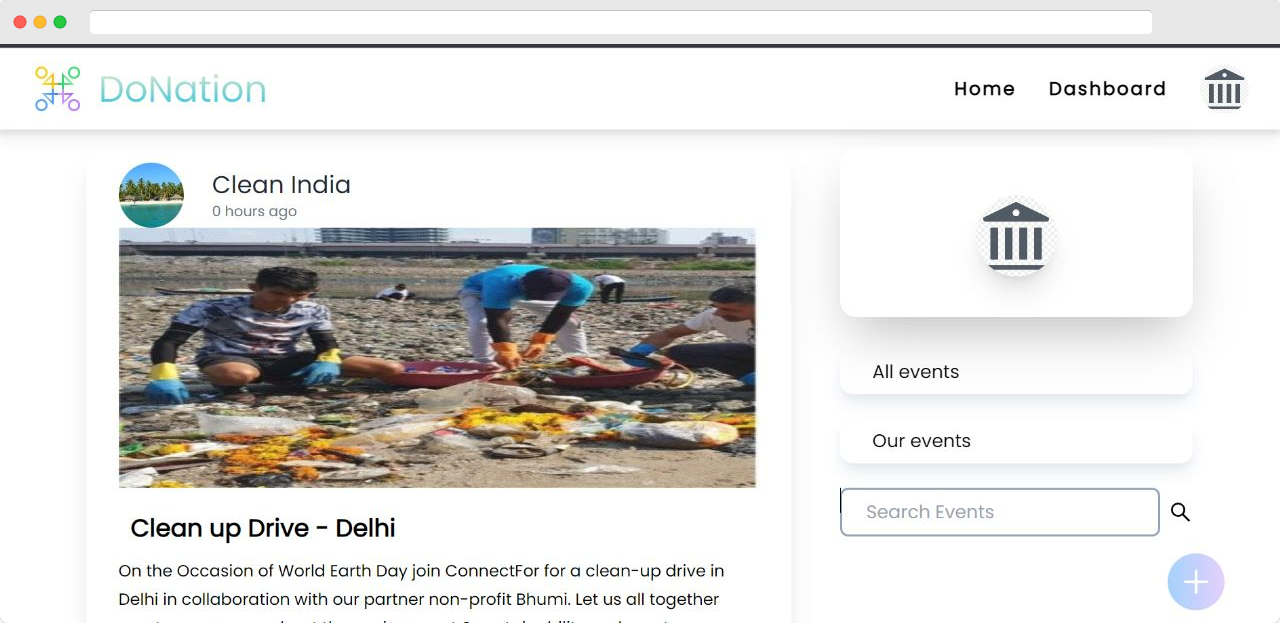This screenshot has width=1280, height=623.
Task: Click the DoNation colorful logo icon
Action: pyautogui.click(x=57, y=89)
